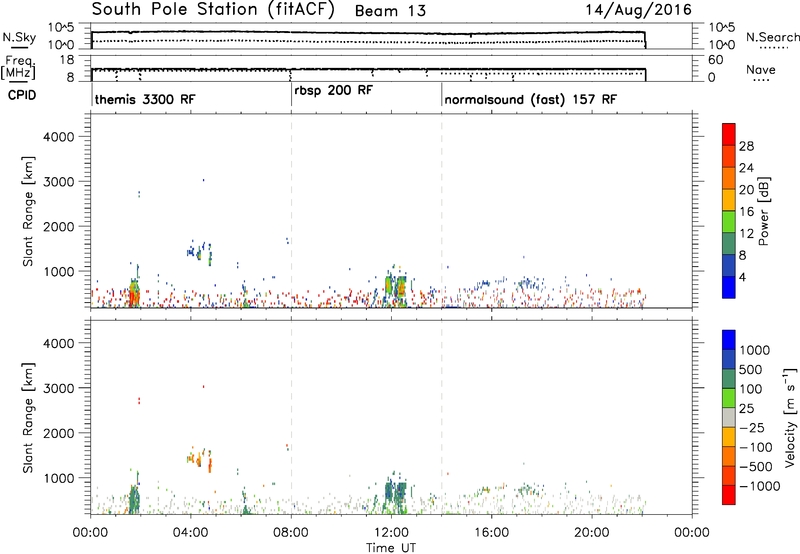Click the 4 label on power colorbar
This screenshot has height=554, width=800.
tap(743, 277)
